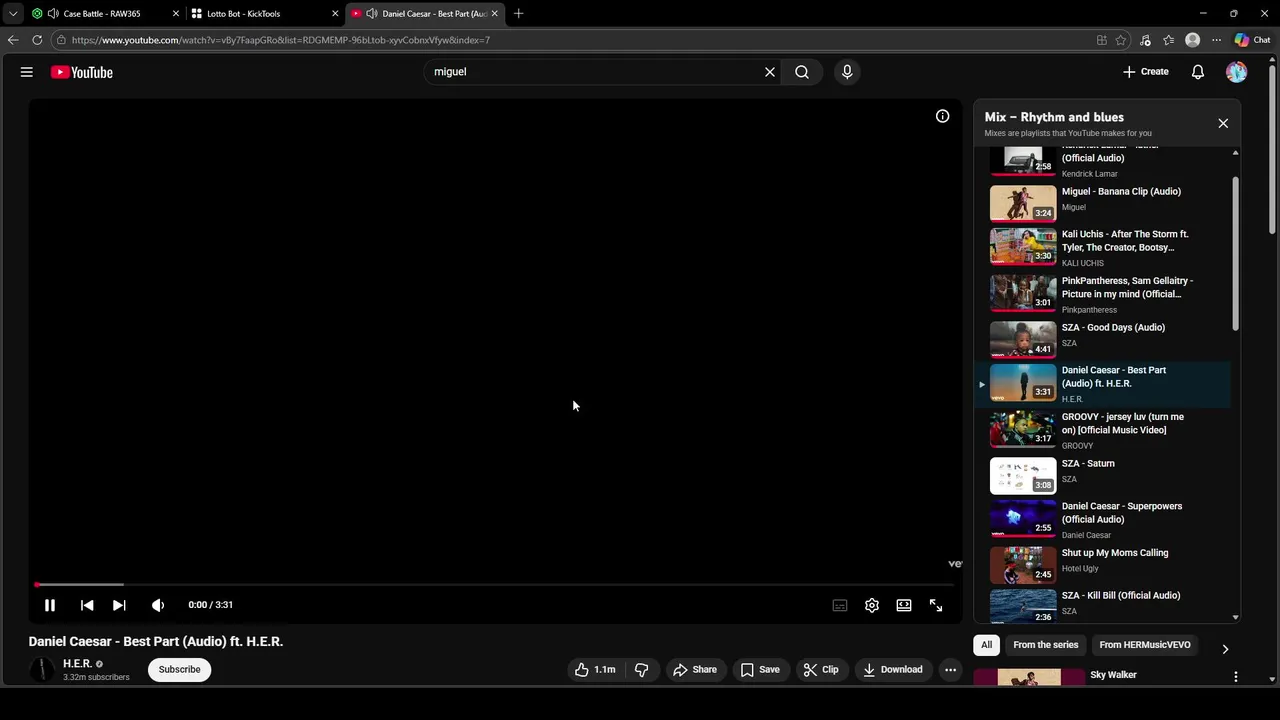The width and height of the screenshot is (1280, 720).
Task: Create a Clip of the video
Action: (x=821, y=670)
